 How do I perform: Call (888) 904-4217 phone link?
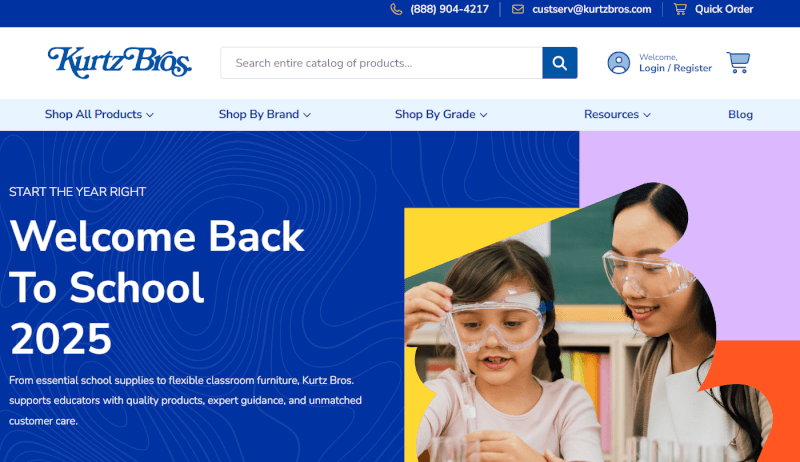click(x=449, y=9)
